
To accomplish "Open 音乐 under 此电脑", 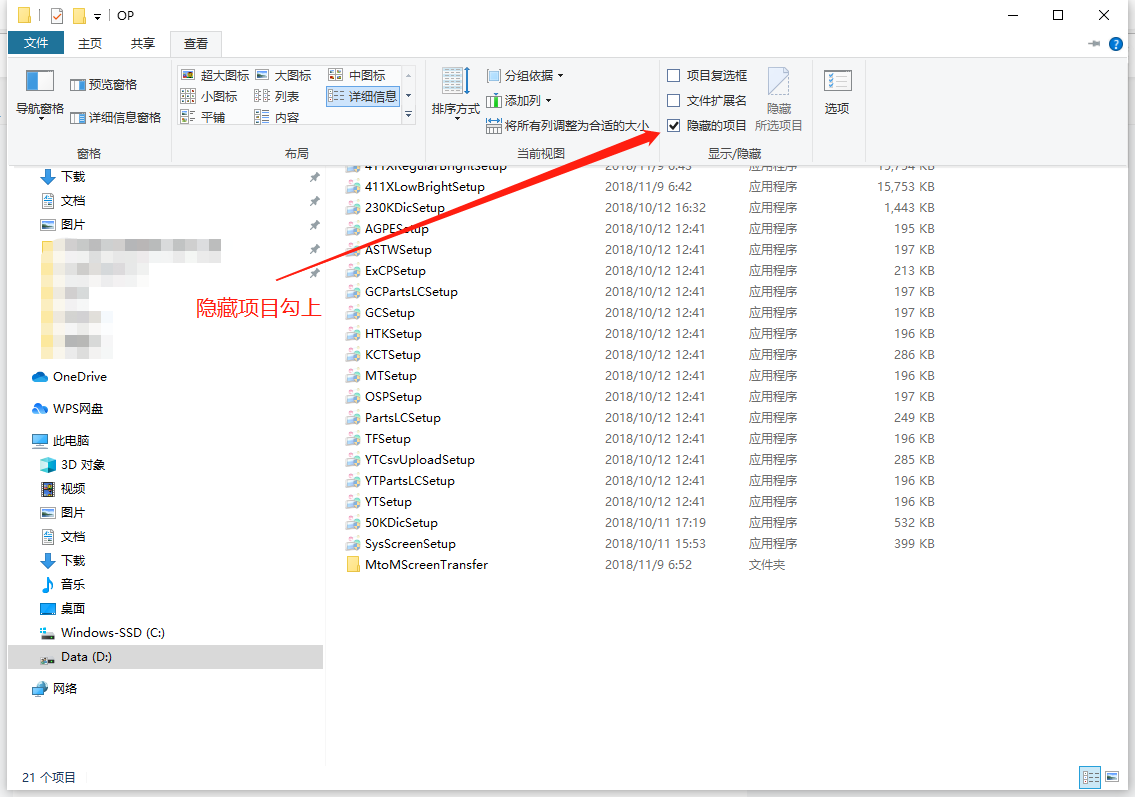I will click(x=63, y=584).
